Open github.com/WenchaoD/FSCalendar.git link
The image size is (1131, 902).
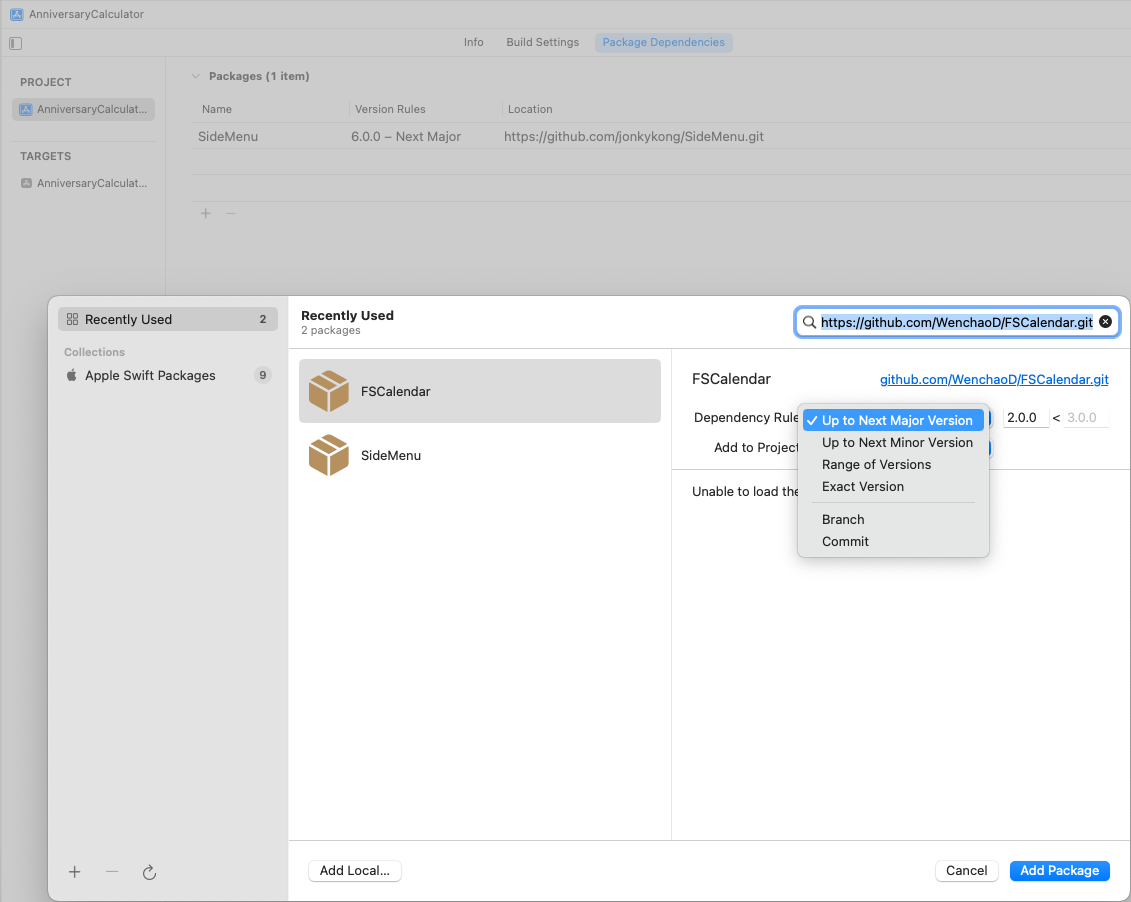click(x=994, y=379)
